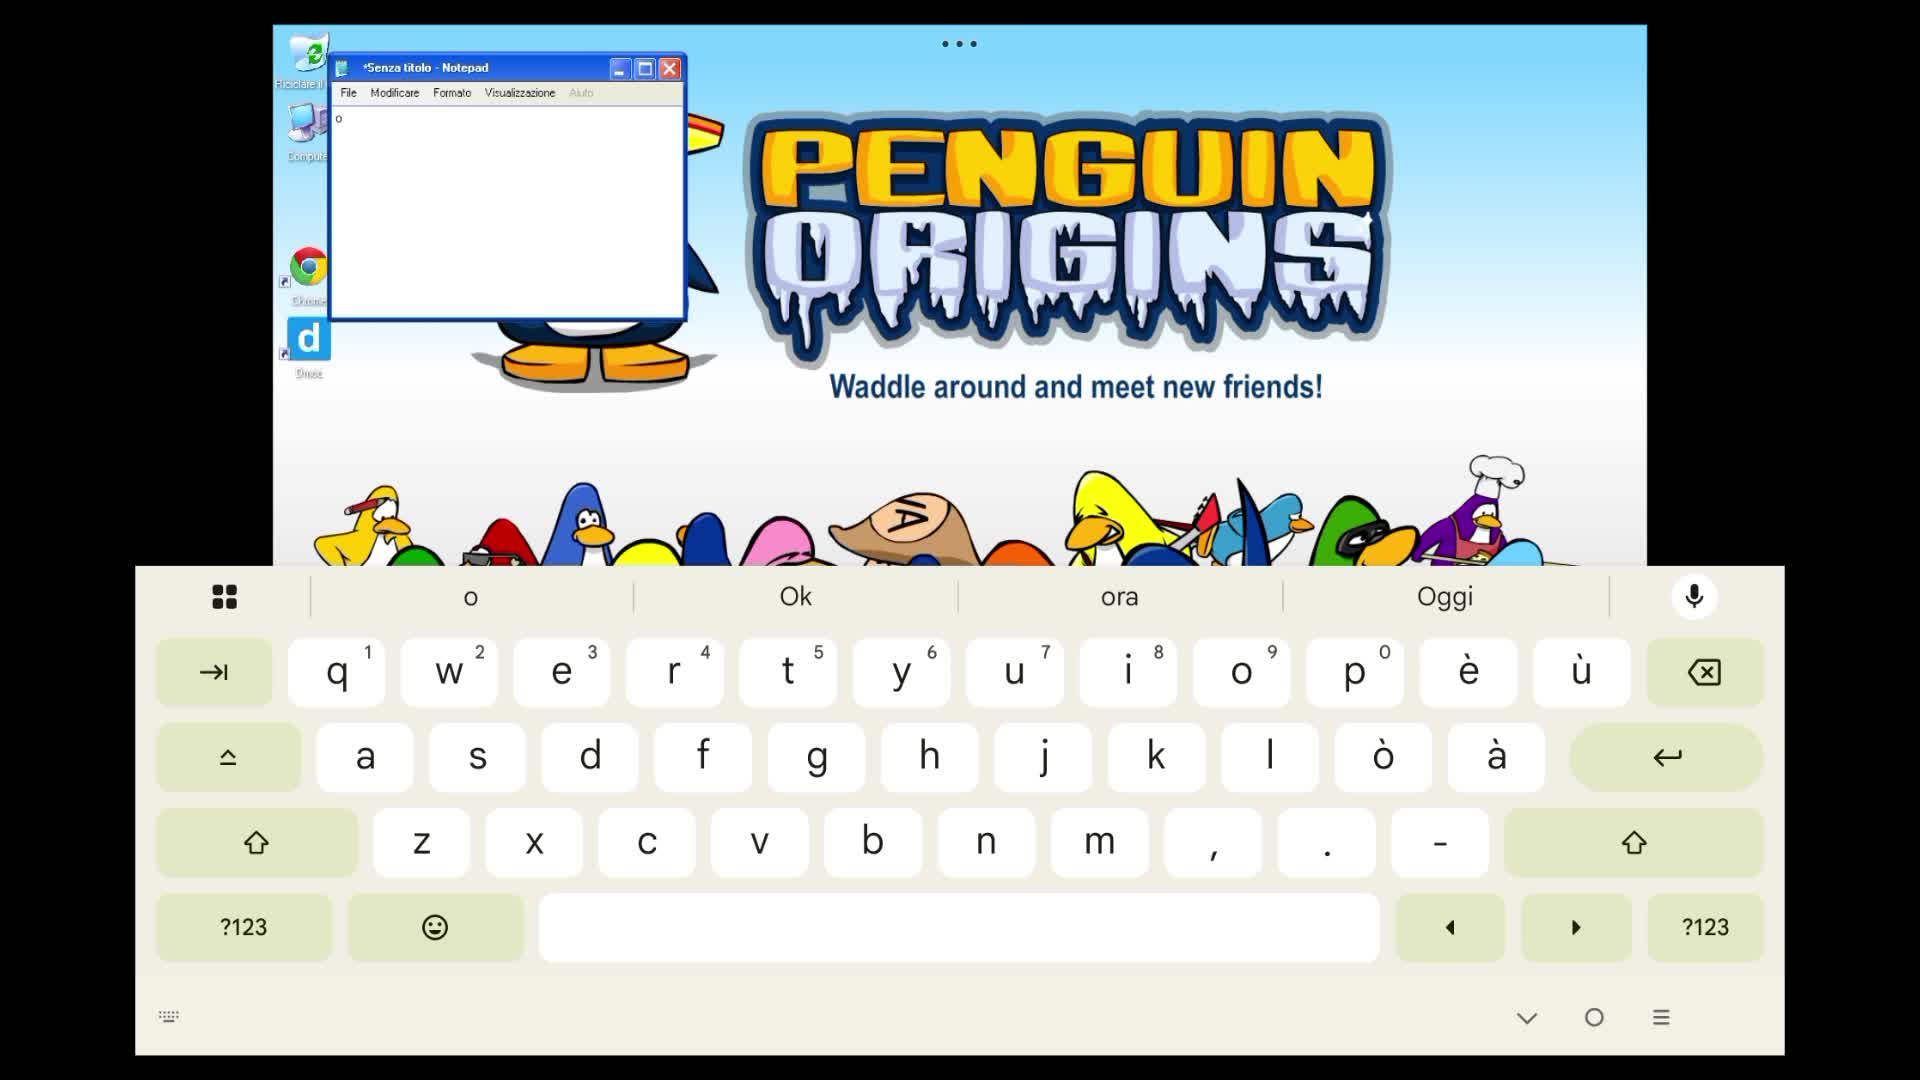The image size is (1920, 1080).
Task: Tap the 'ù' accented key
Action: point(1581,672)
